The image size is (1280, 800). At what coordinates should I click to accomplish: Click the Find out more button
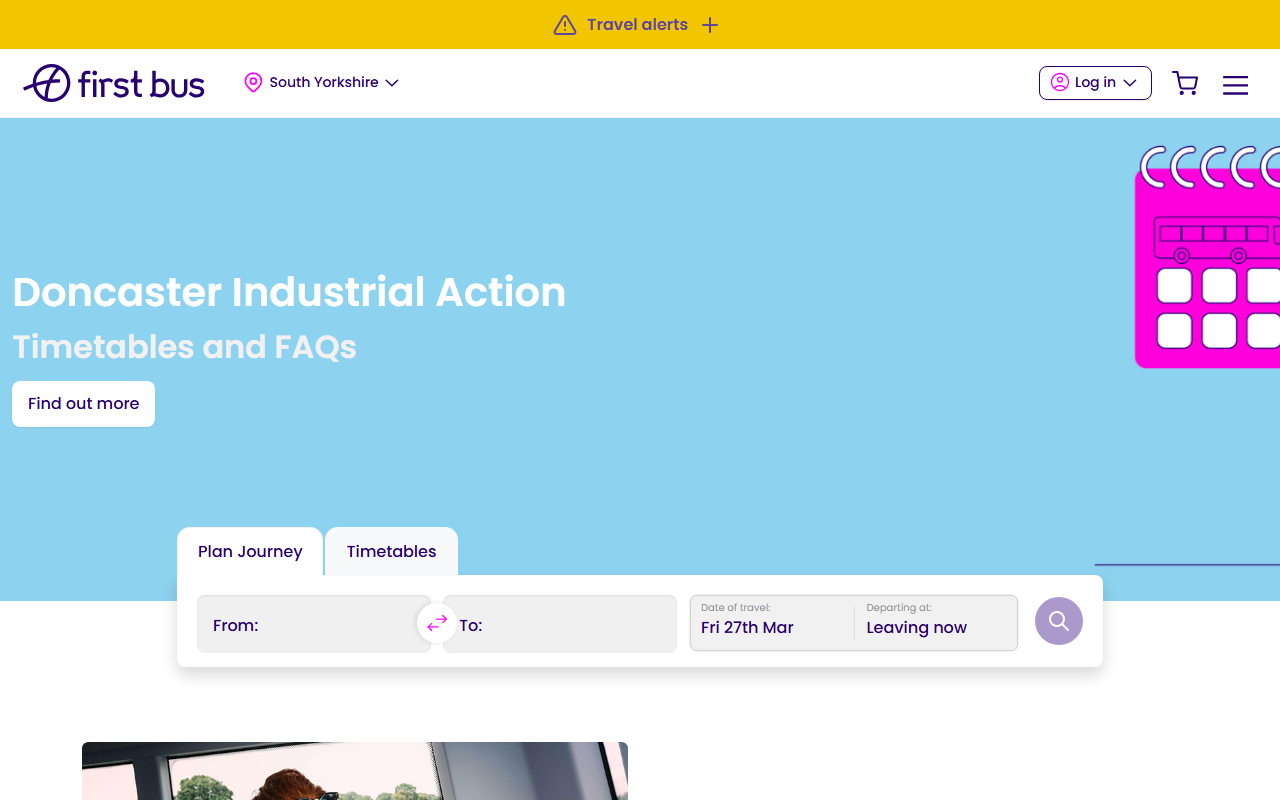coord(83,404)
